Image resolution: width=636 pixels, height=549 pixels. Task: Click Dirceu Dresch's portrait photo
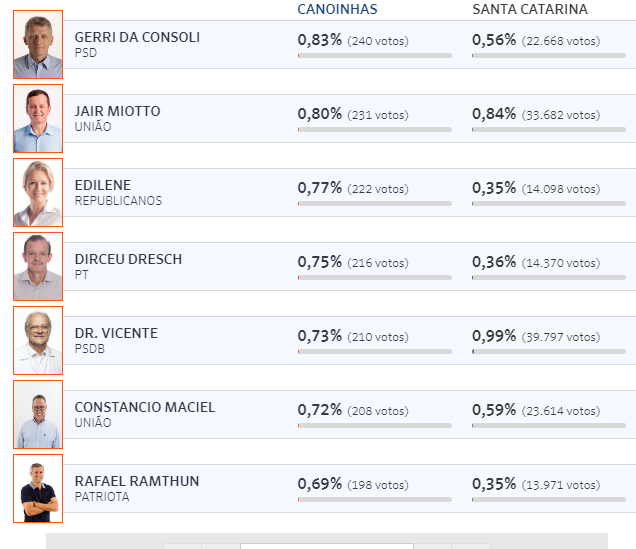tap(38, 266)
